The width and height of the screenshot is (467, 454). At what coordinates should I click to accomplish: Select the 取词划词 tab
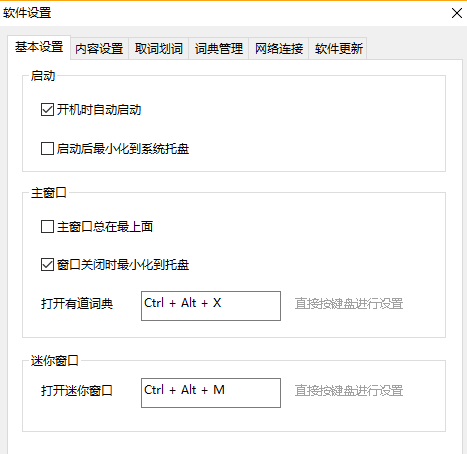click(159, 49)
